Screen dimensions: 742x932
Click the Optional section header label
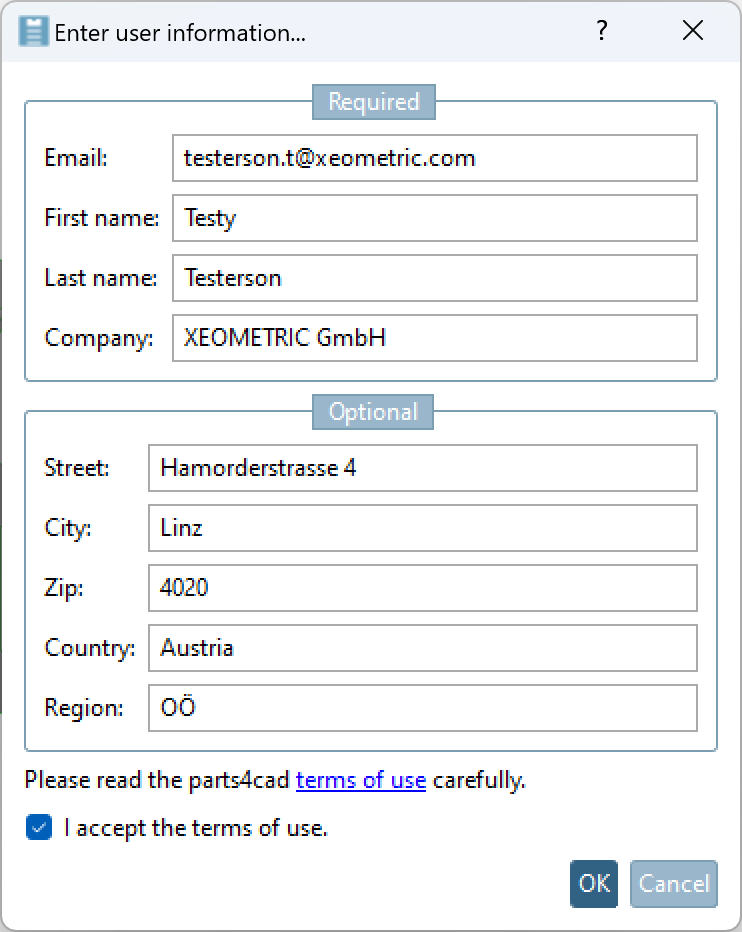(x=372, y=411)
